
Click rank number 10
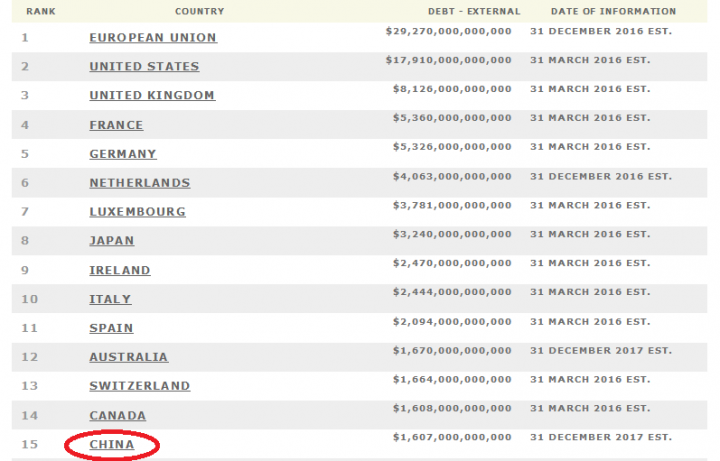29,299
